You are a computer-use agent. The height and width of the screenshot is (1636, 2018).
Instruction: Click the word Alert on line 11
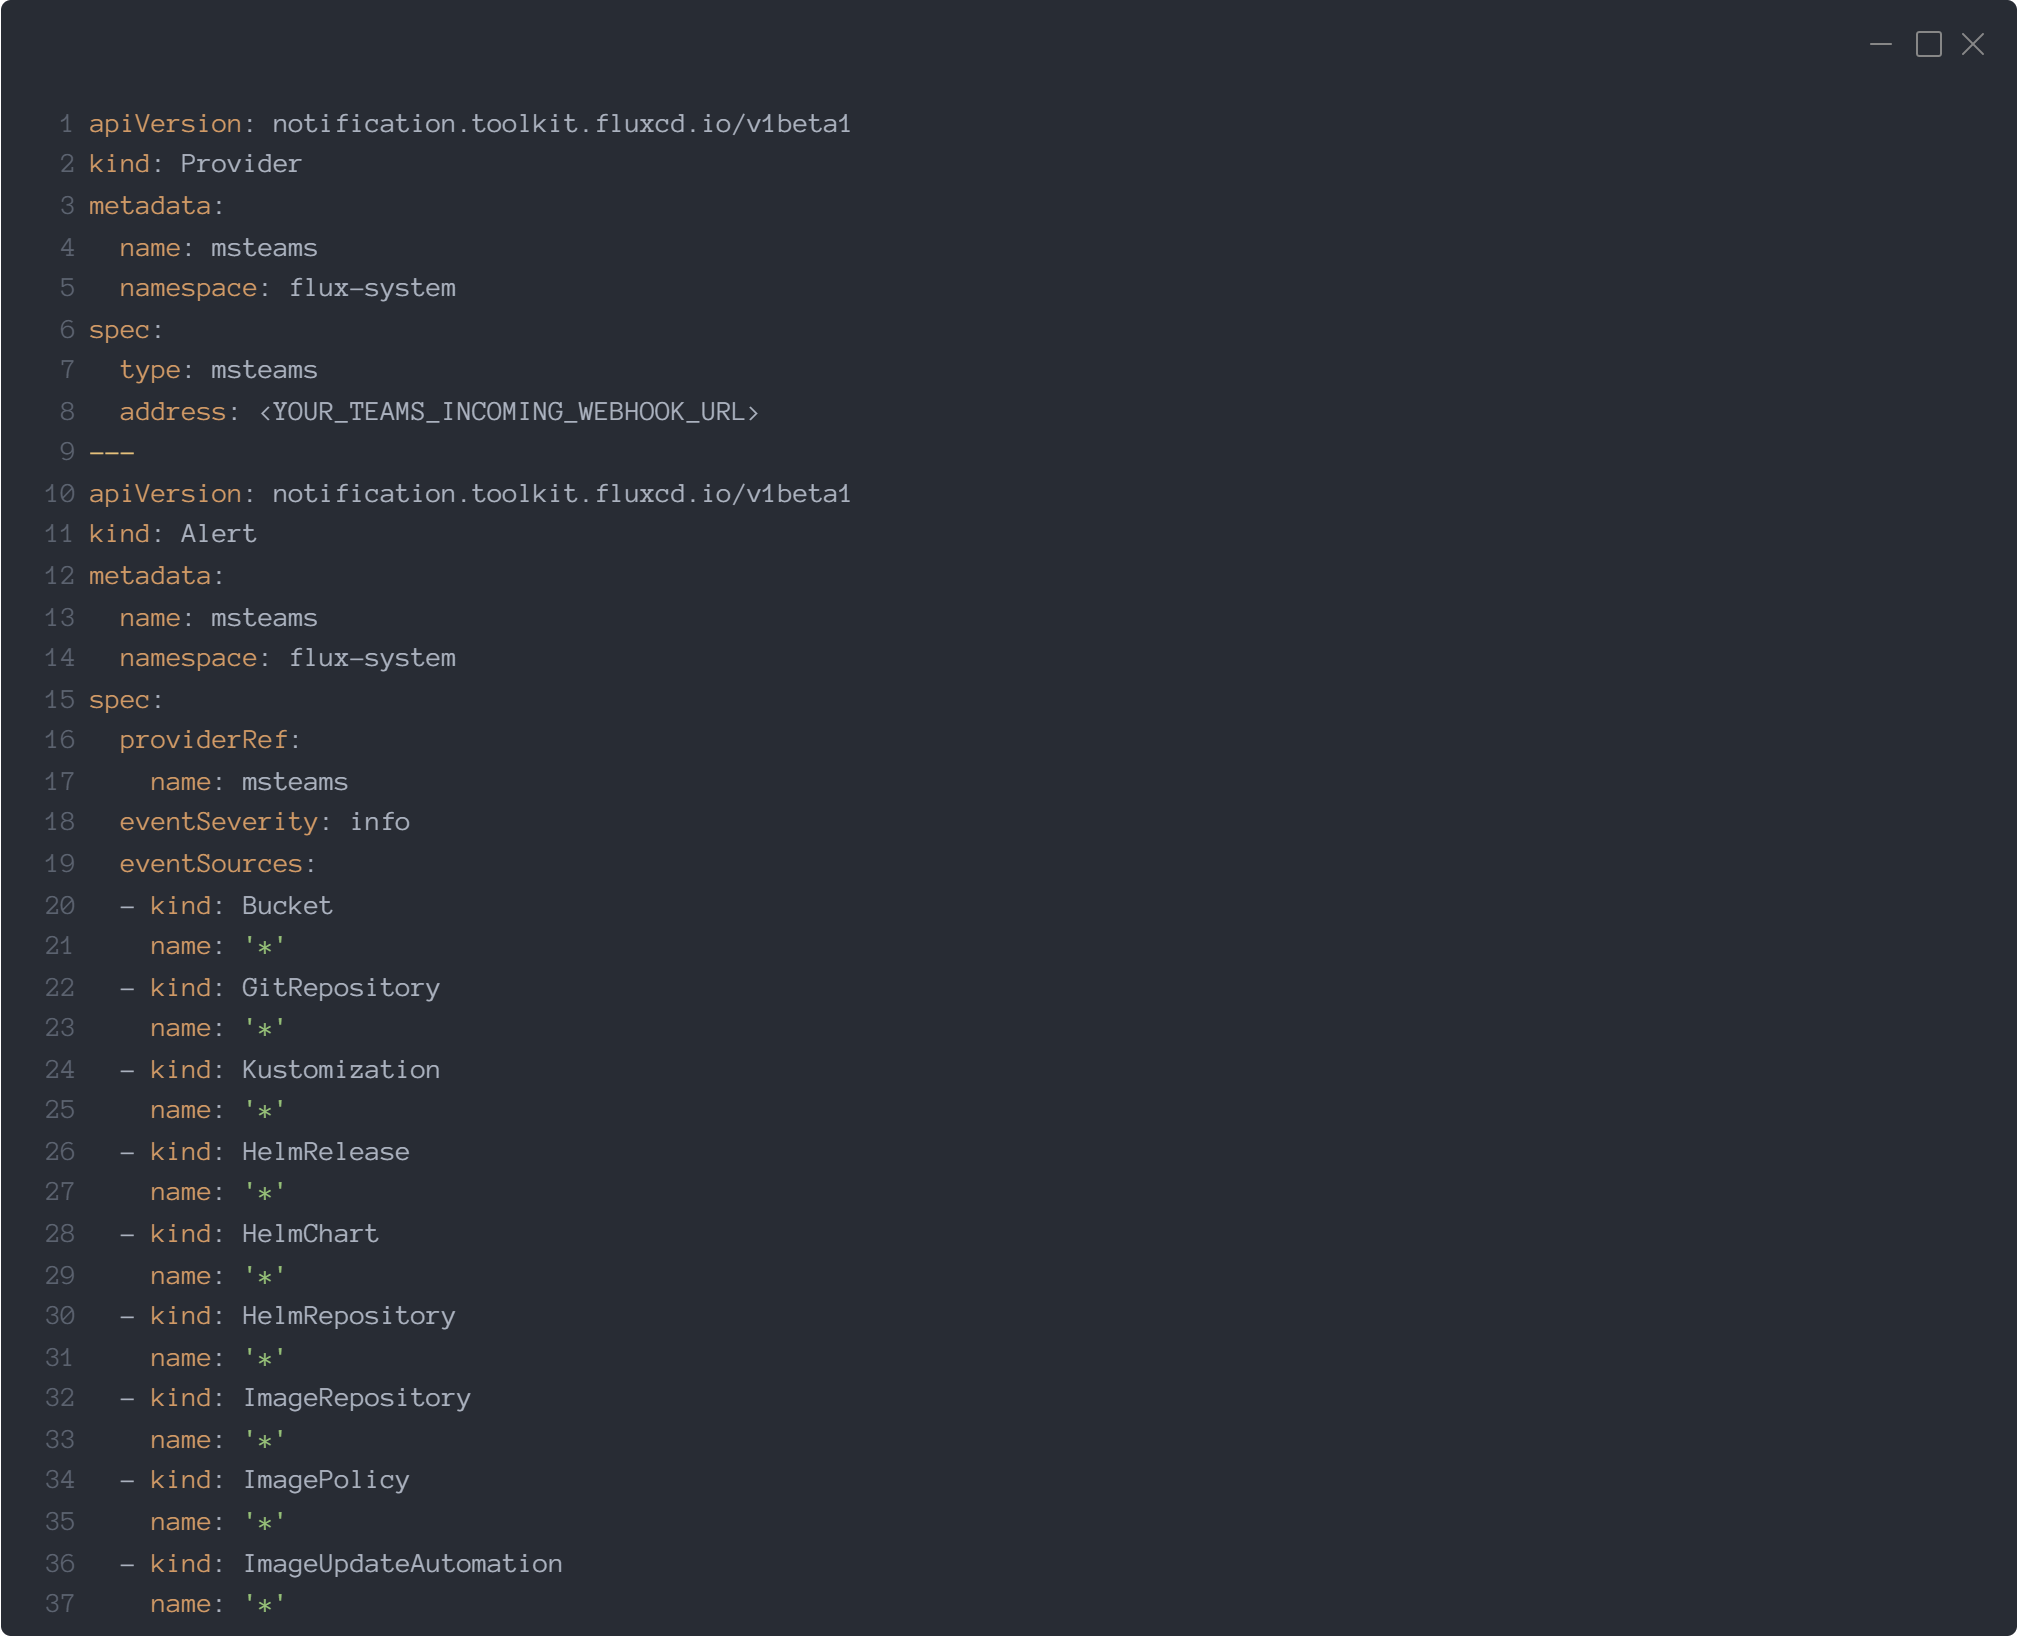pos(218,534)
